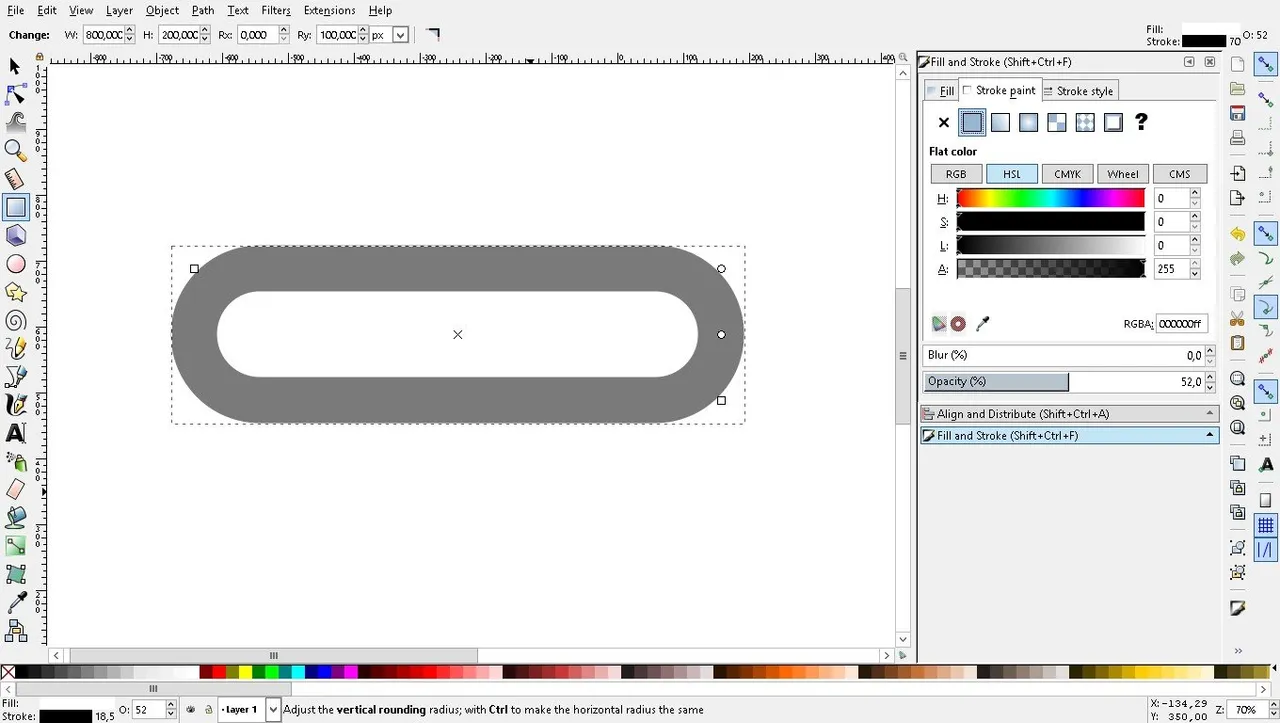Select the Connector diagram tool
The height and width of the screenshot is (723, 1280).
pyautogui.click(x=15, y=631)
